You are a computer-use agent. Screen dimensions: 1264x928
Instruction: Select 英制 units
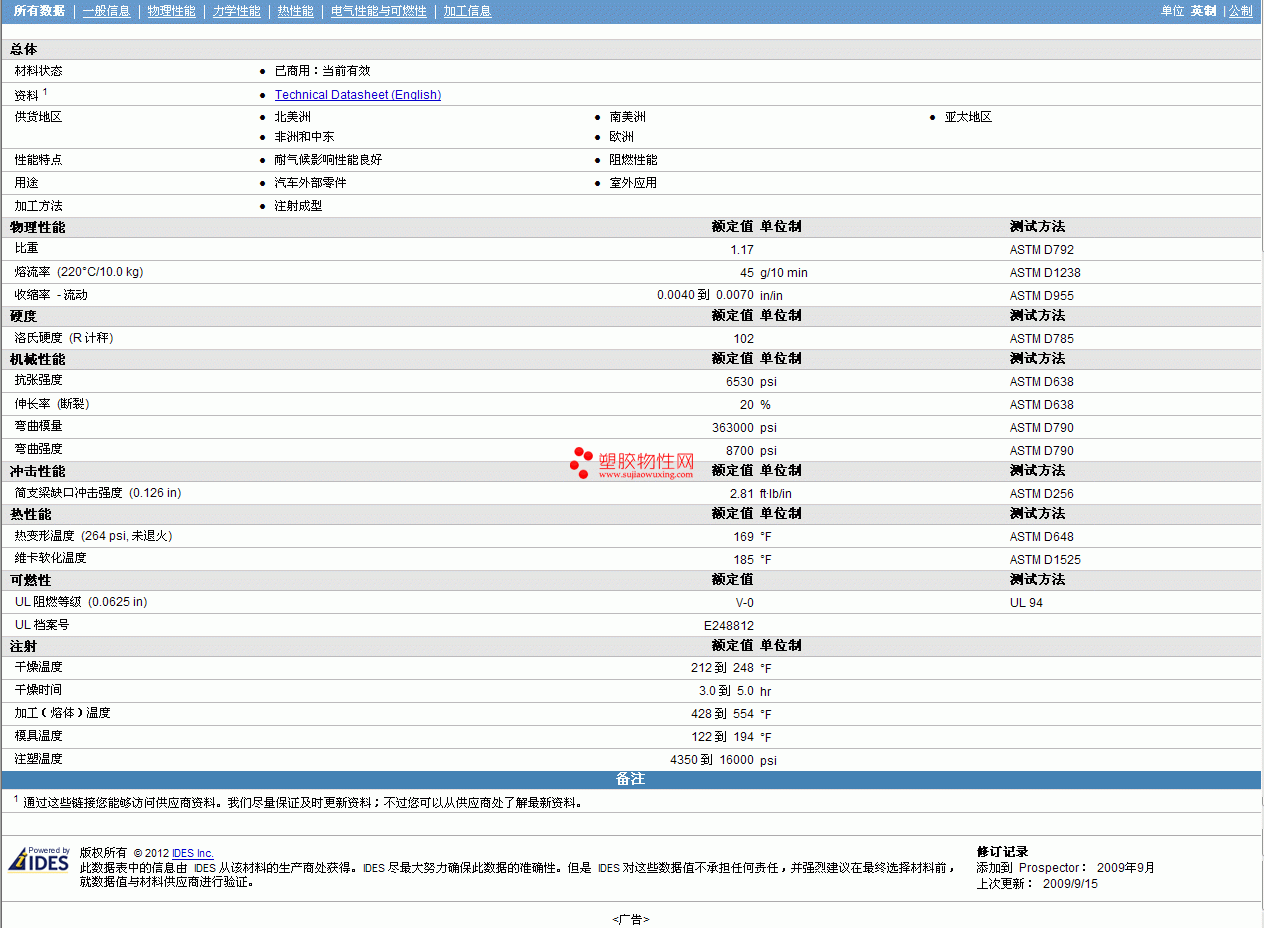tap(1203, 11)
